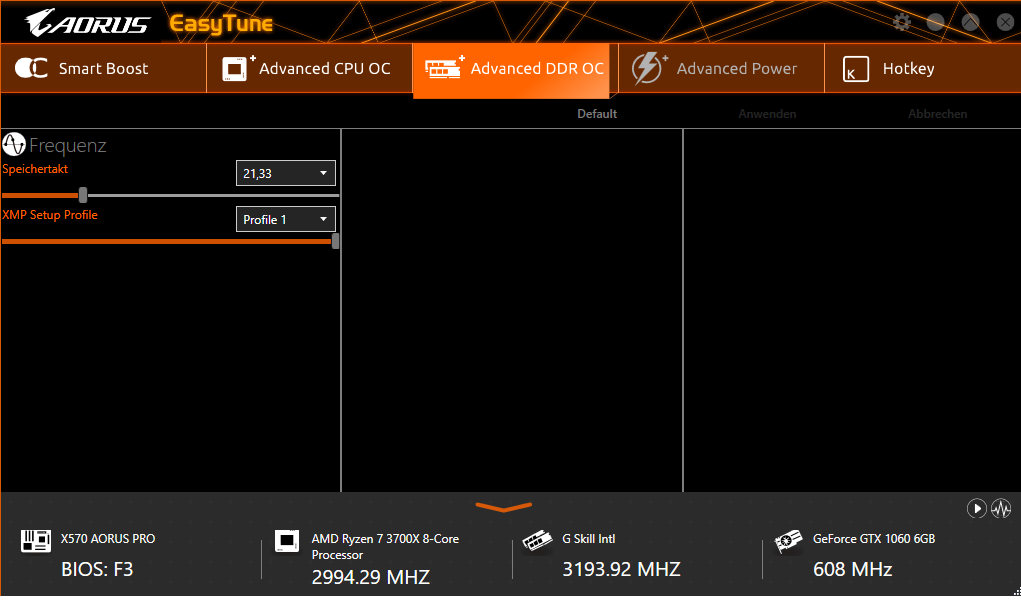Collapse the info bar with orange chevron

click(504, 507)
